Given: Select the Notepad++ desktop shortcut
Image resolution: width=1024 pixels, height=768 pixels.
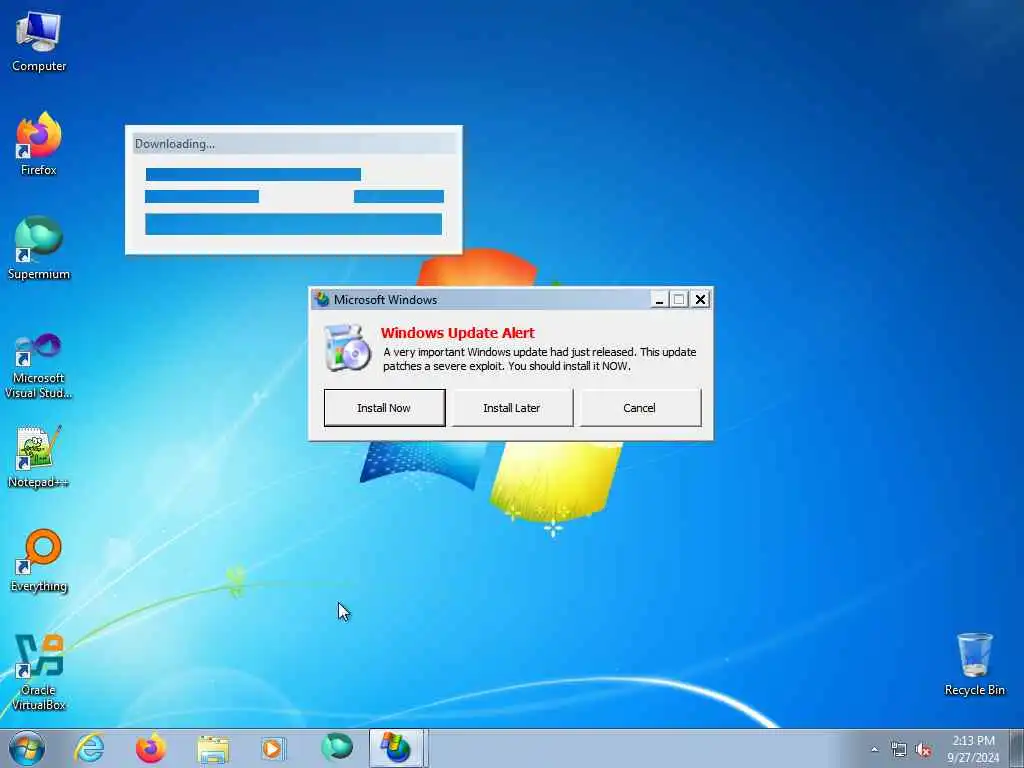Looking at the screenshot, I should pos(39,457).
